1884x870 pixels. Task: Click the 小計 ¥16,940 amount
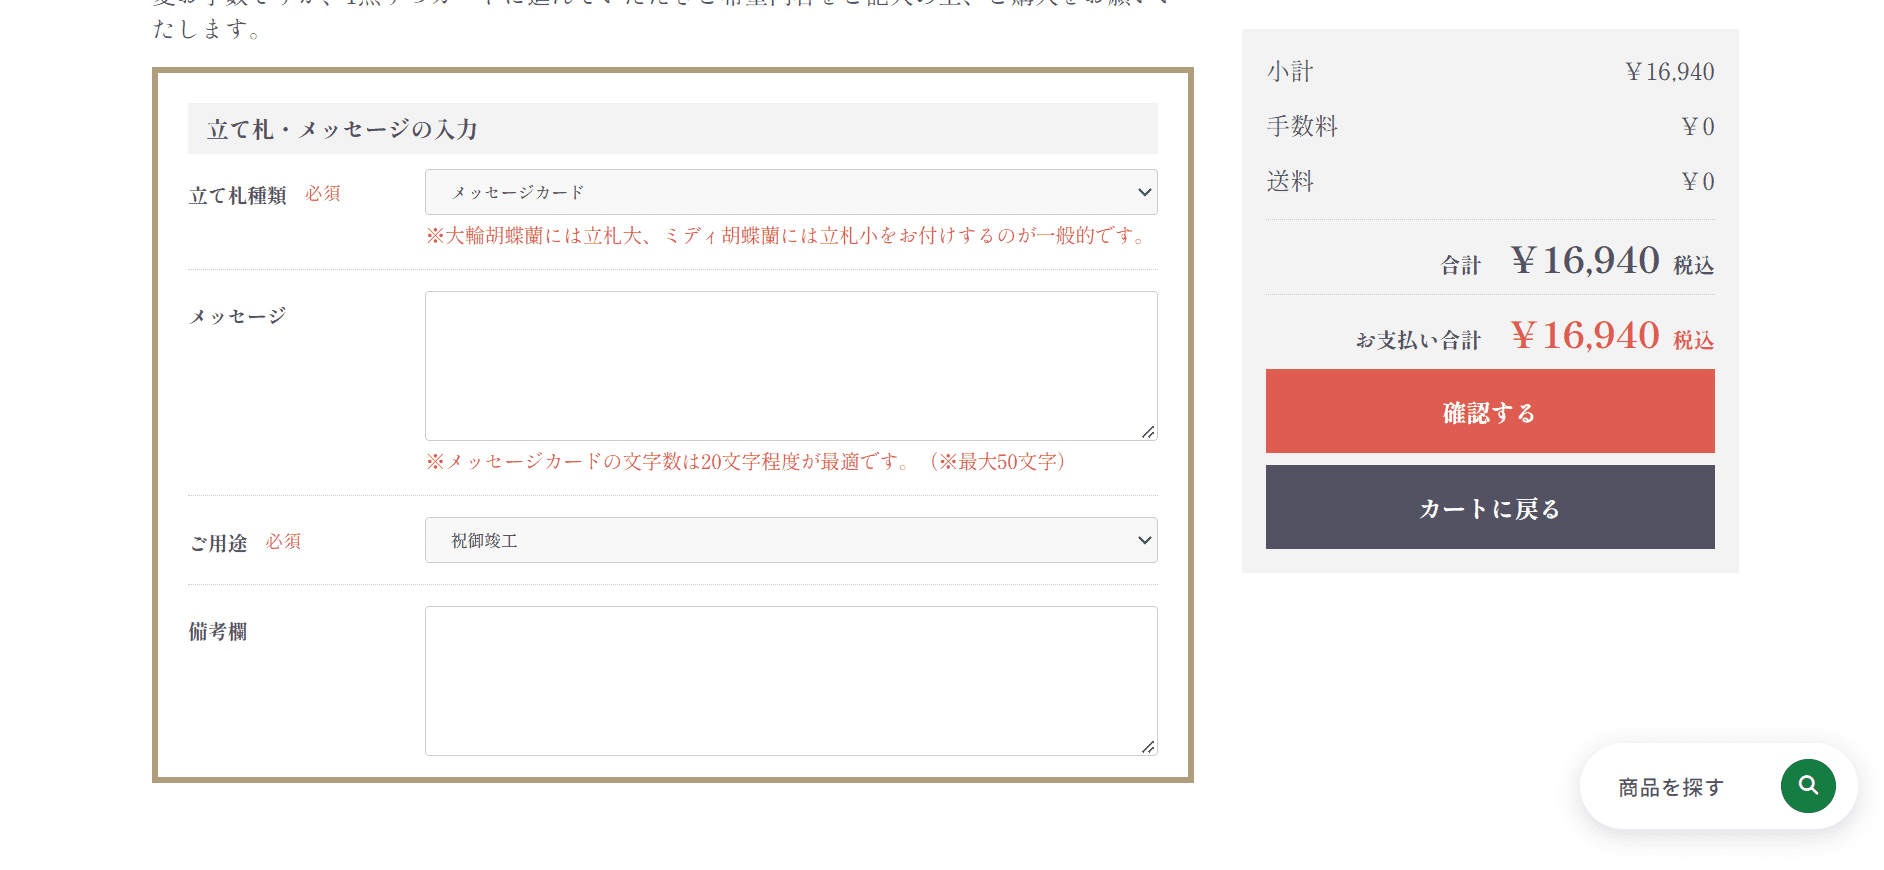1669,72
